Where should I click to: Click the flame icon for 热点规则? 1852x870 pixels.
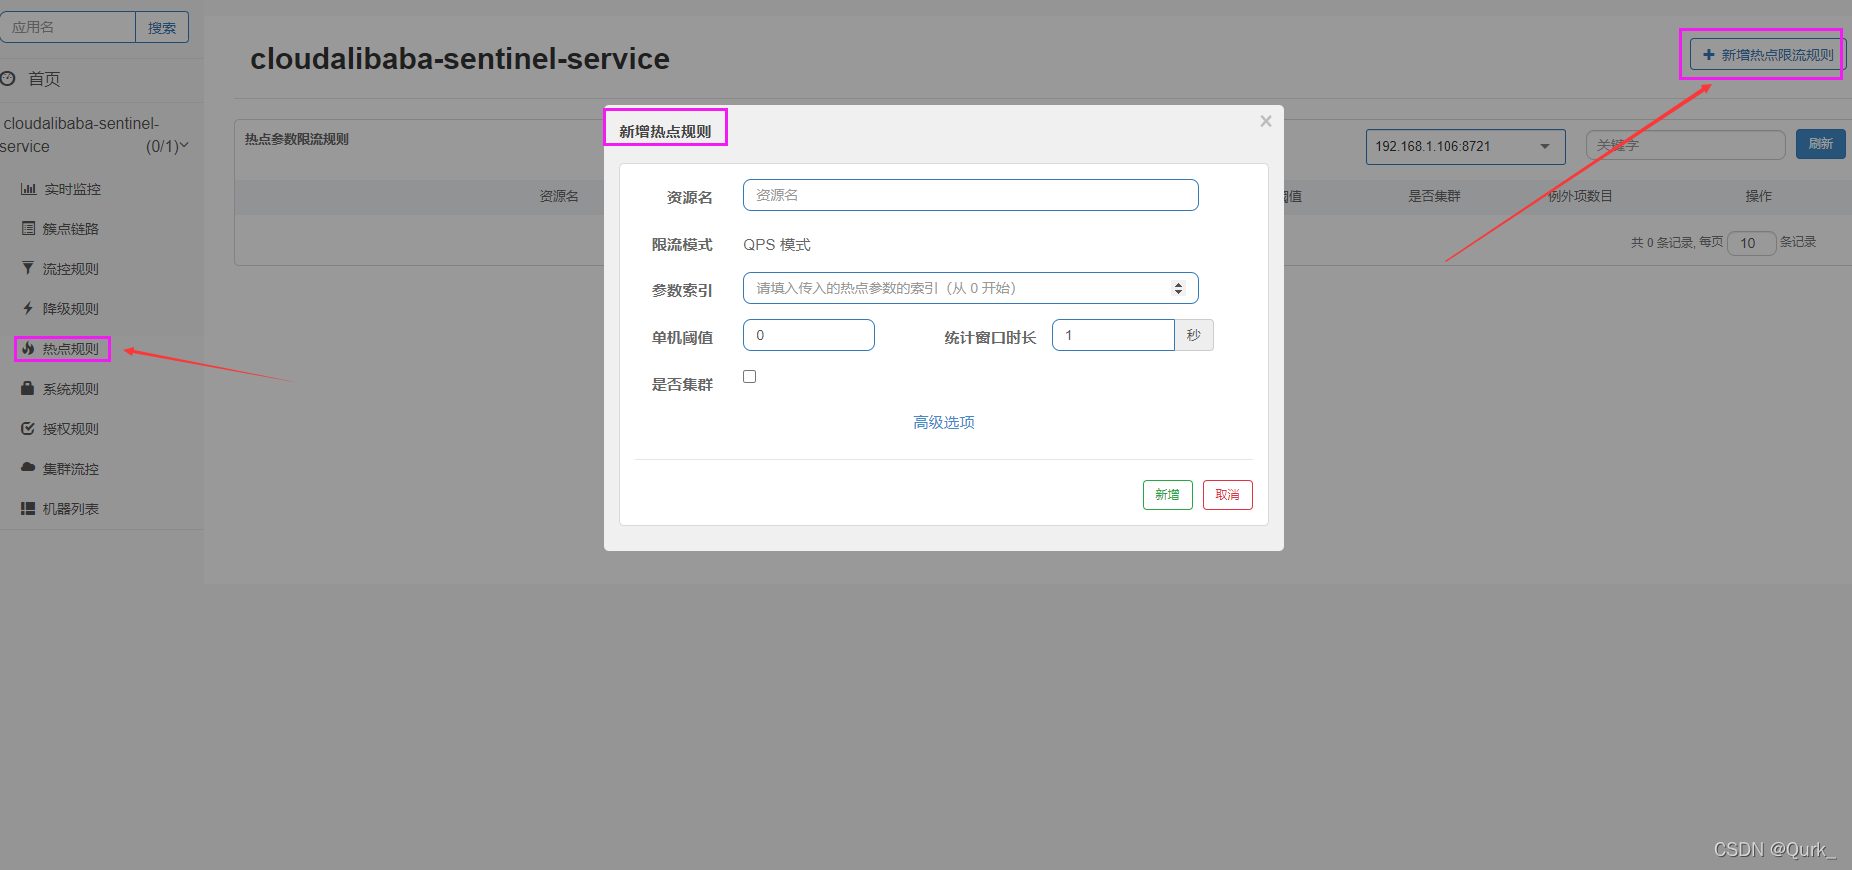click(x=28, y=349)
